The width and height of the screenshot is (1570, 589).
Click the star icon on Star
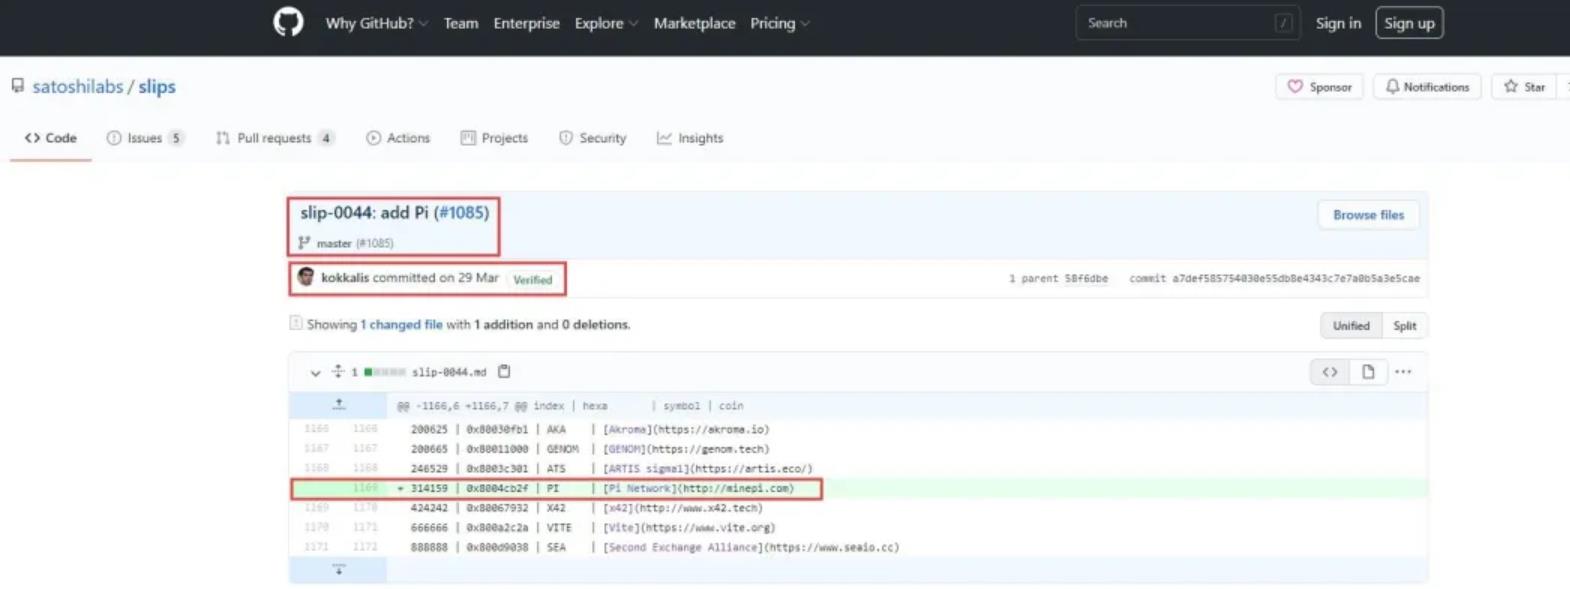(1511, 87)
